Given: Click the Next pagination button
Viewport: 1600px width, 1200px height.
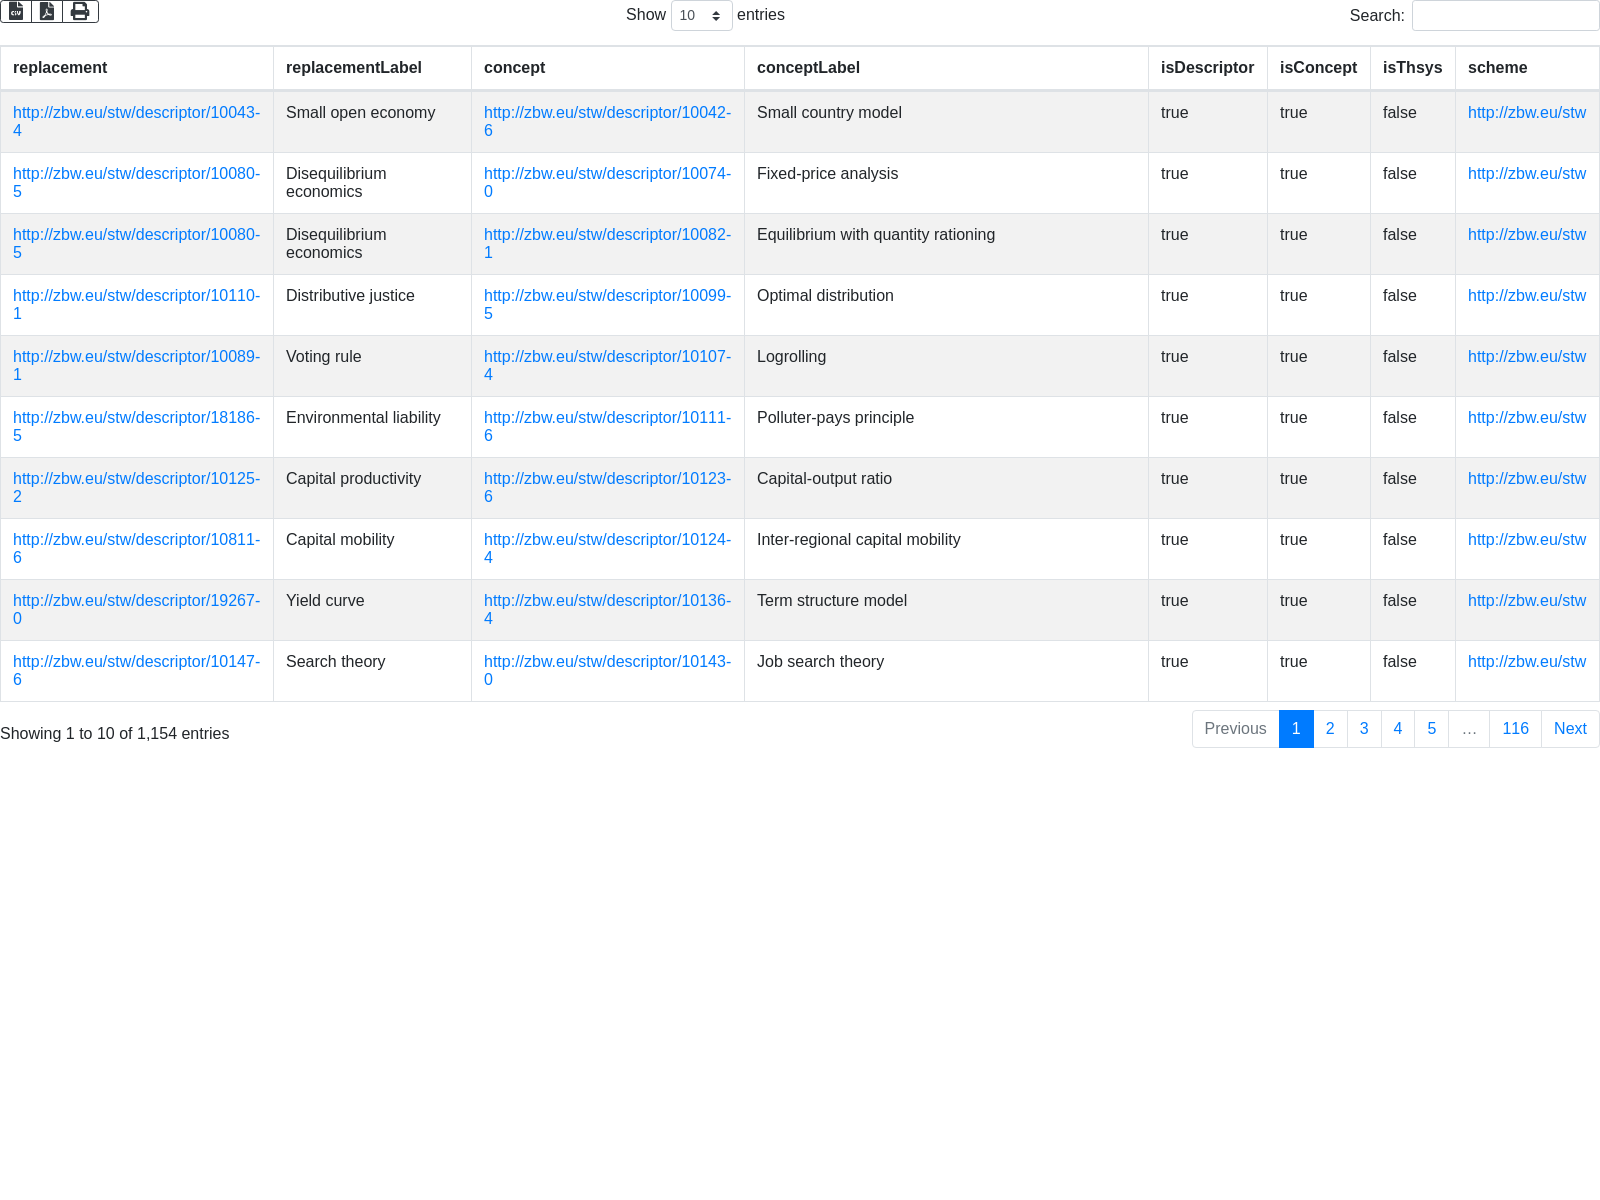Looking at the screenshot, I should pos(1570,729).
